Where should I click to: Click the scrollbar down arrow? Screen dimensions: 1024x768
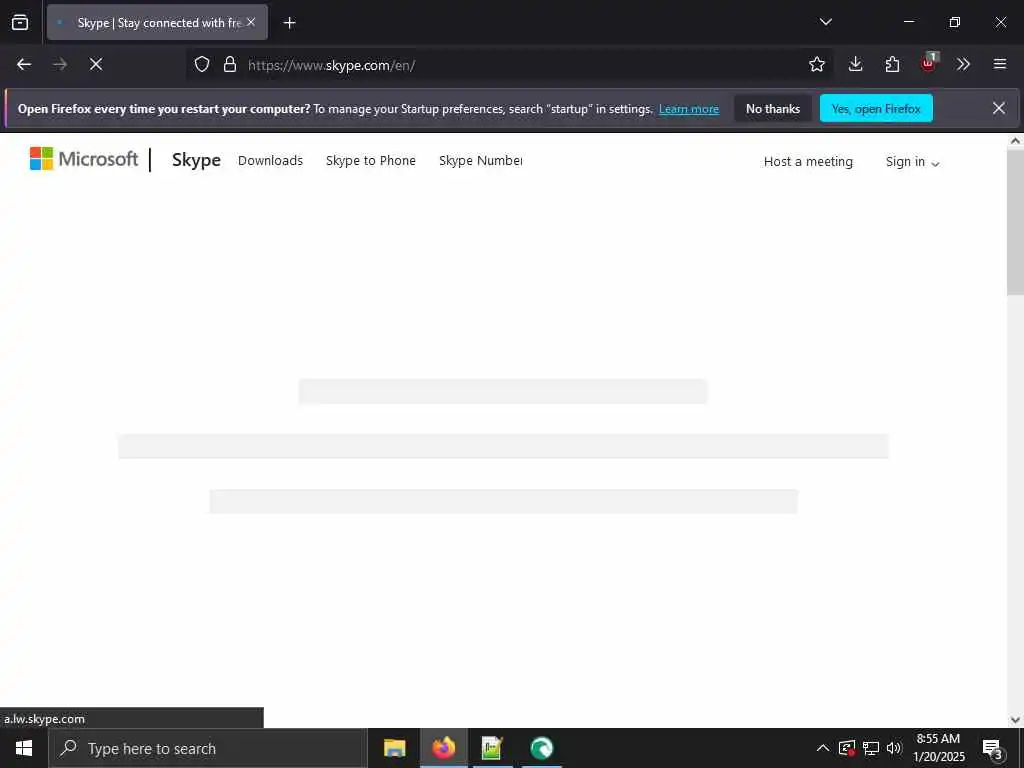point(1015,720)
